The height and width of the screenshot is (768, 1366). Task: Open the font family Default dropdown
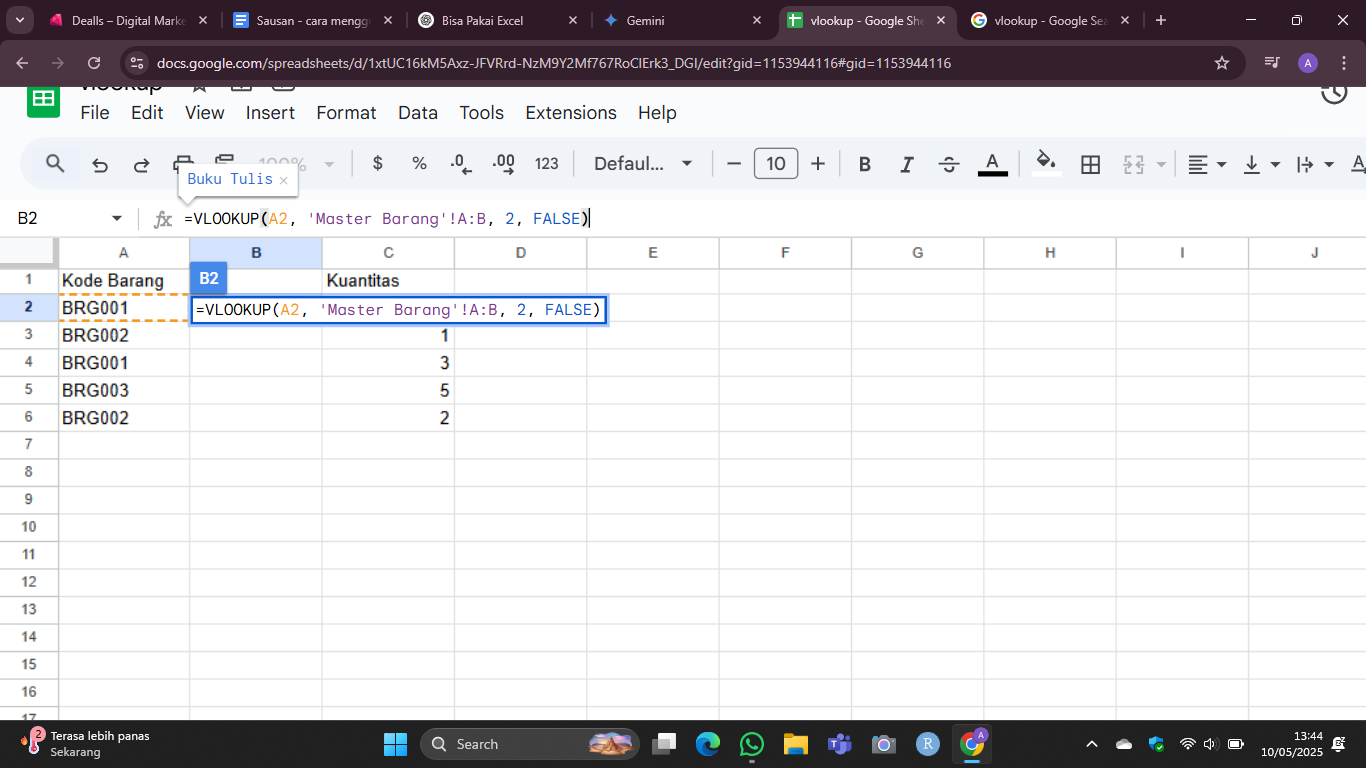[643, 164]
